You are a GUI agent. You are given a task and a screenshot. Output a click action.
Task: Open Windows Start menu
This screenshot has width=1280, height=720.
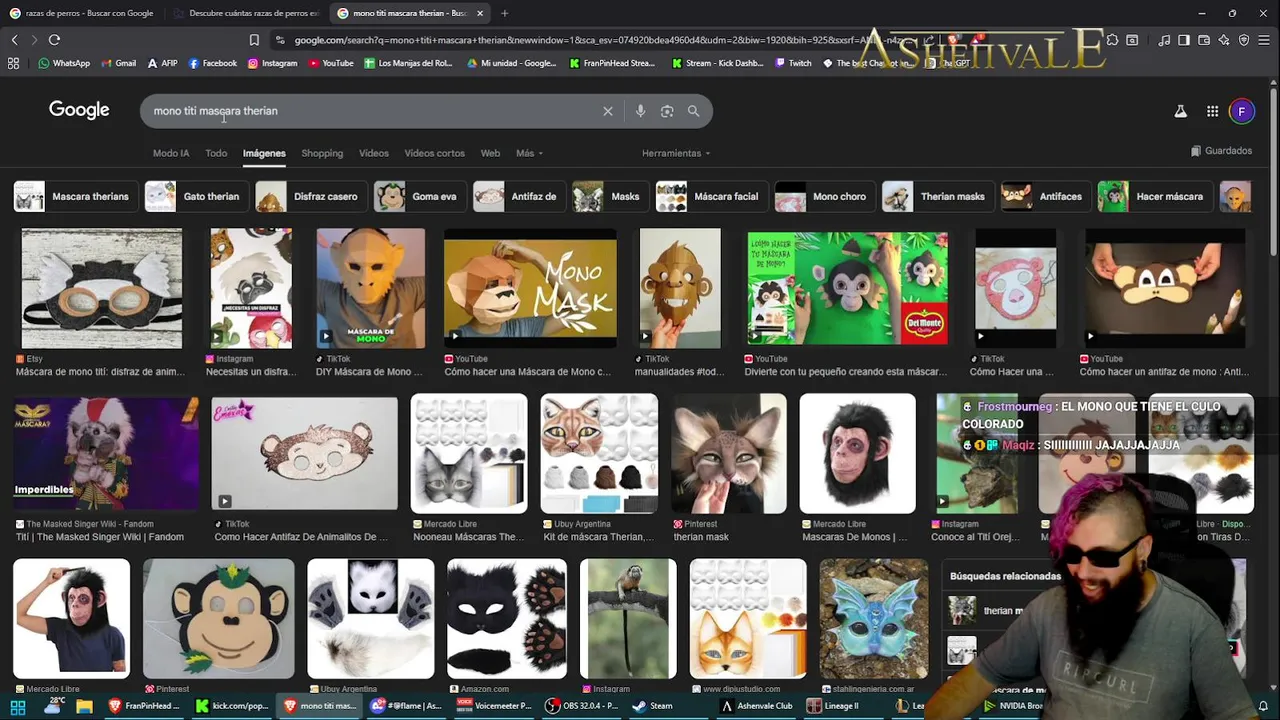(x=18, y=706)
